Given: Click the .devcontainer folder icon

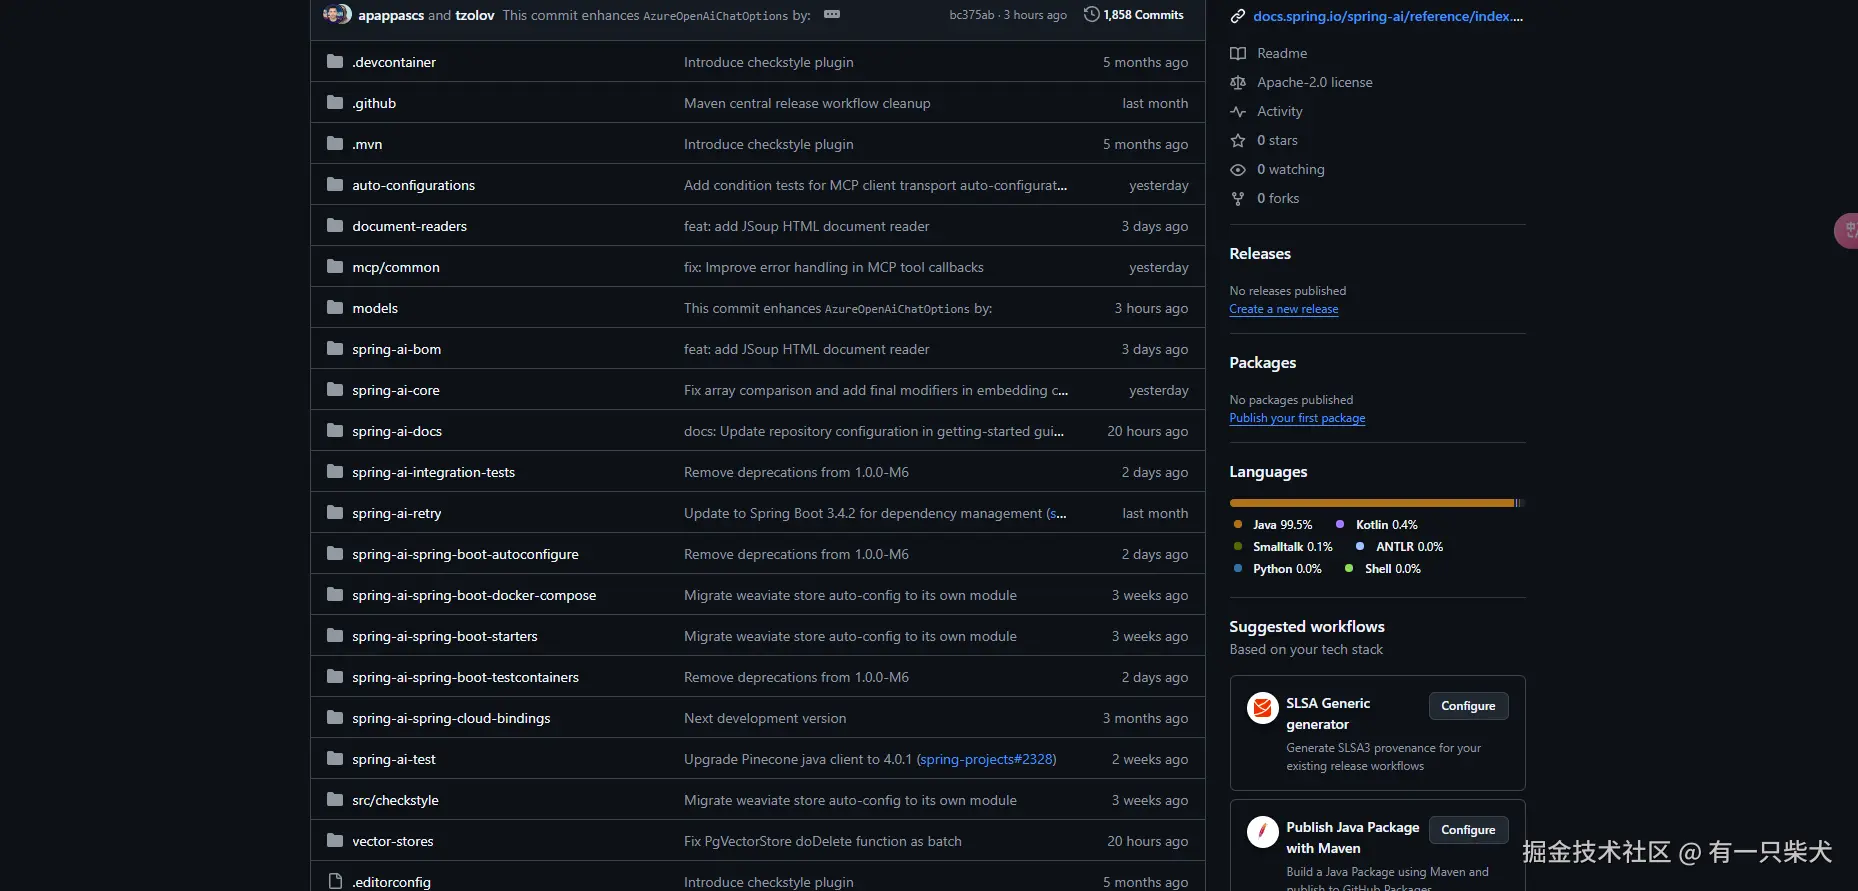Looking at the screenshot, I should coord(335,62).
